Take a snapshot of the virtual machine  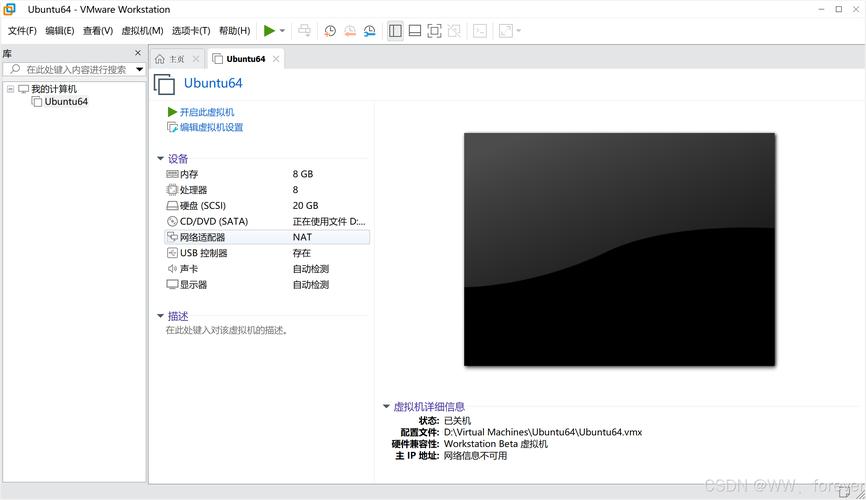point(330,31)
